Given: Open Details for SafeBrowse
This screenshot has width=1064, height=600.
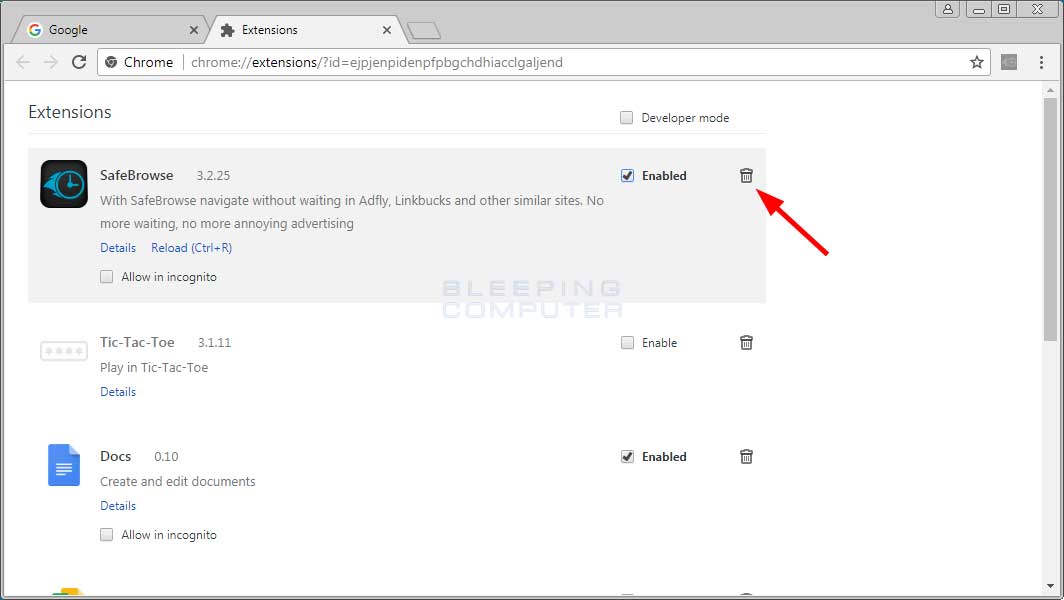Looking at the screenshot, I should [118, 248].
